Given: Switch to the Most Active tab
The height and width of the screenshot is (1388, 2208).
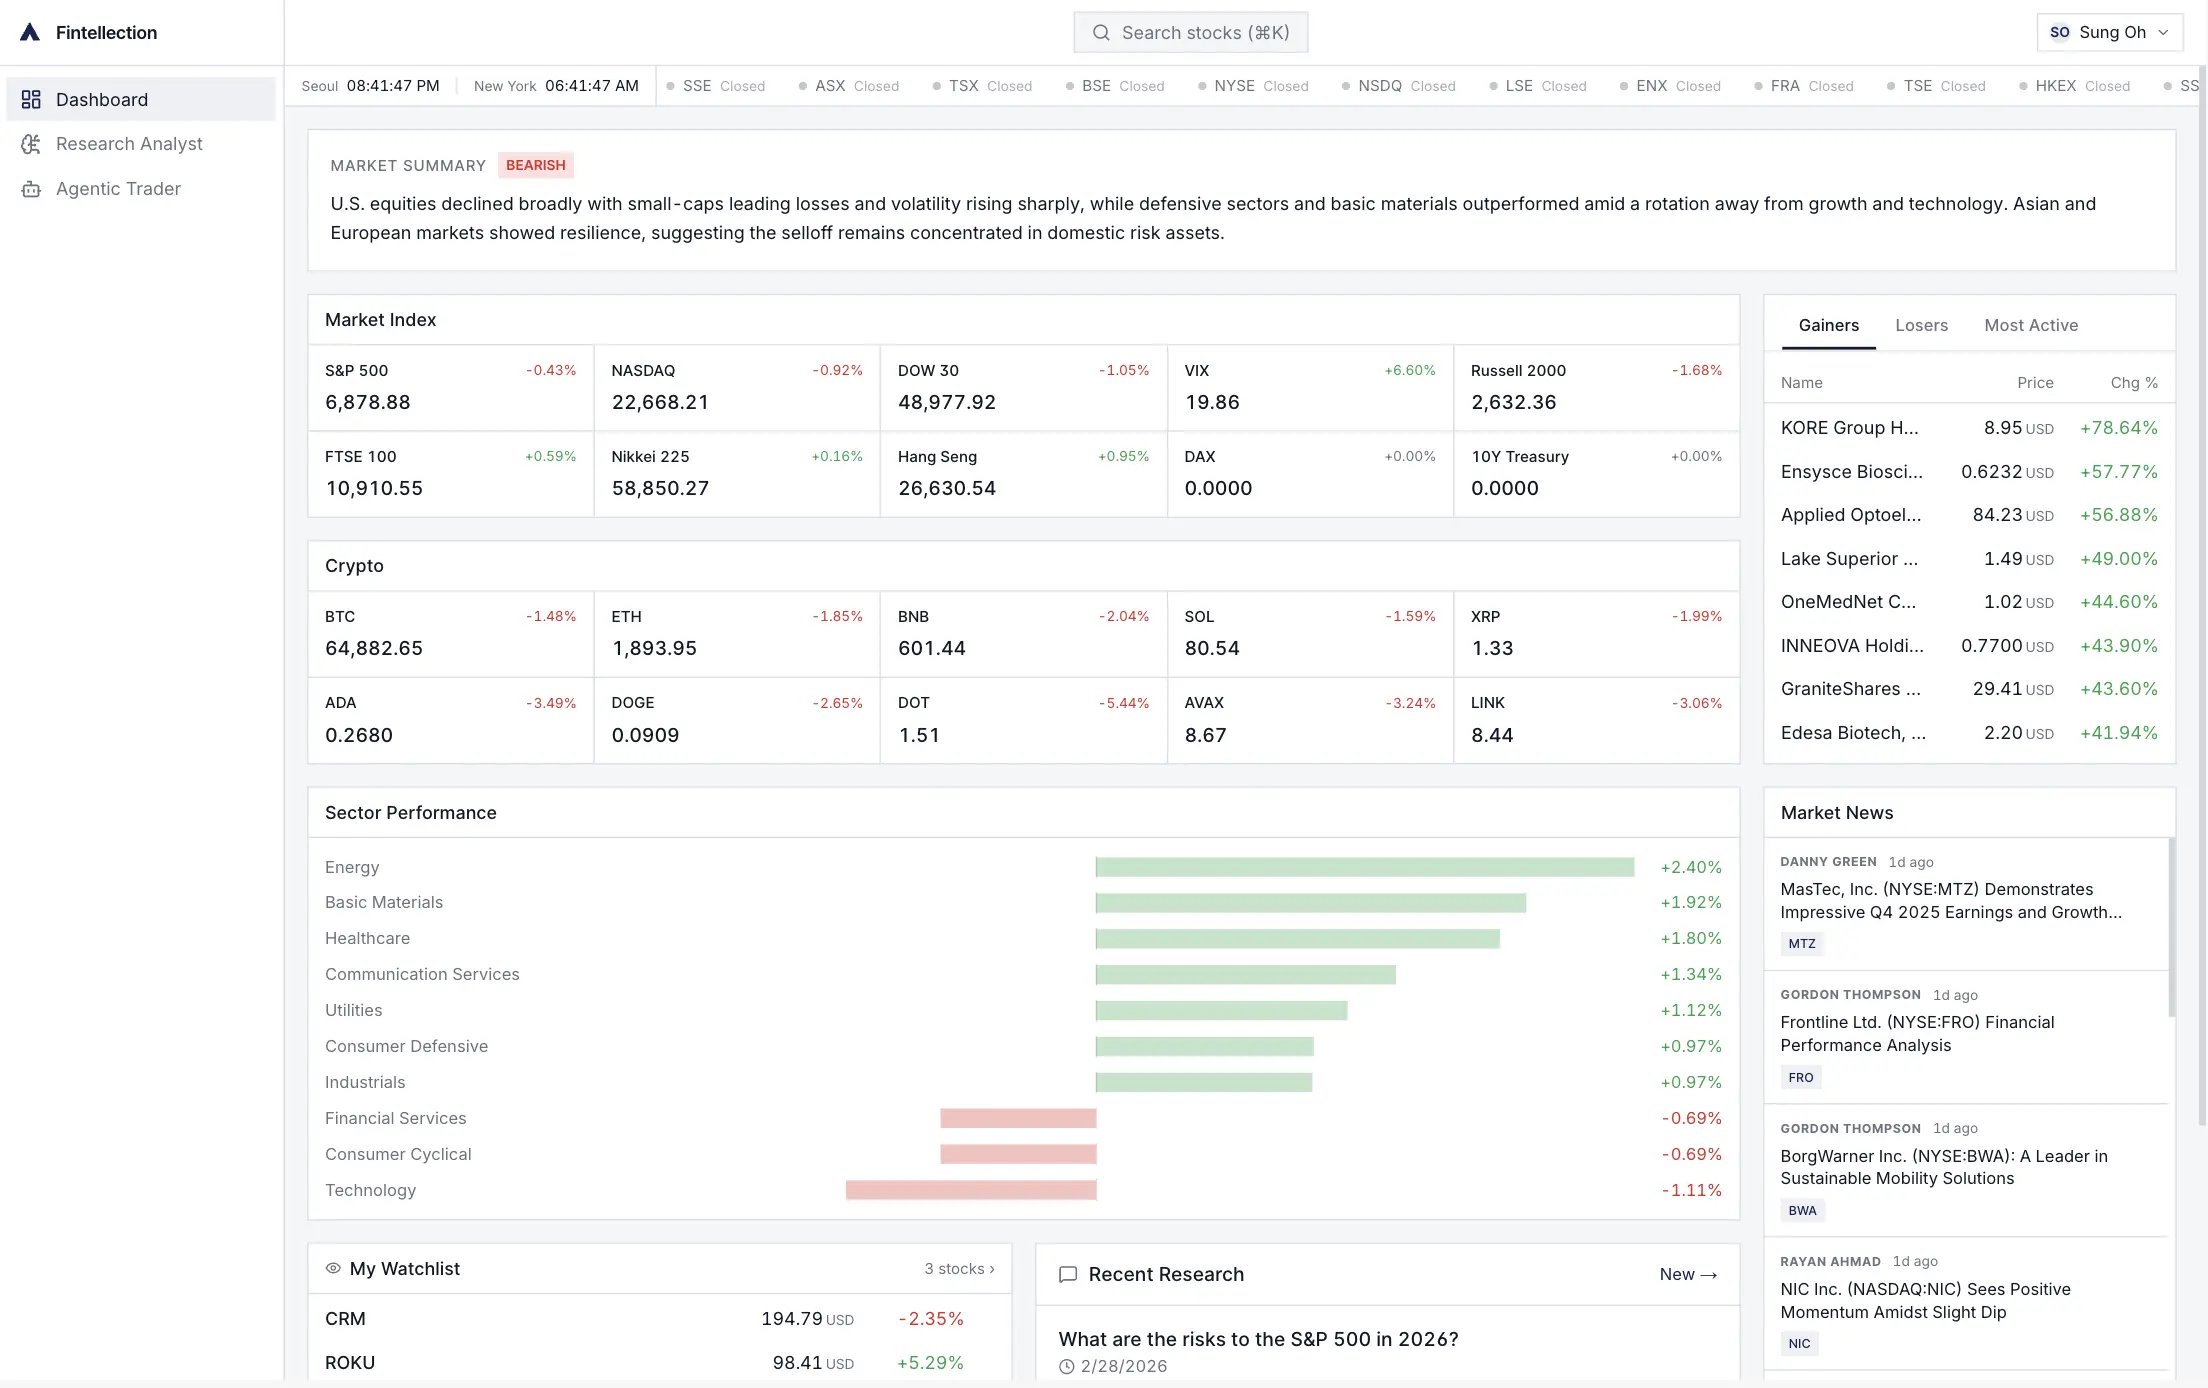Looking at the screenshot, I should (2030, 325).
